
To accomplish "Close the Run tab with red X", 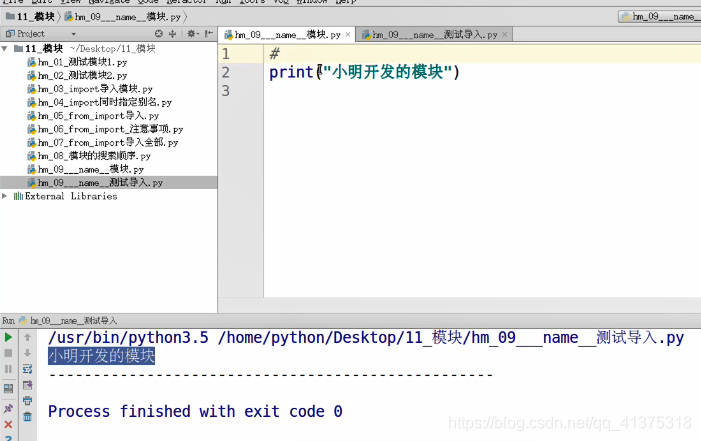I will tap(8, 424).
